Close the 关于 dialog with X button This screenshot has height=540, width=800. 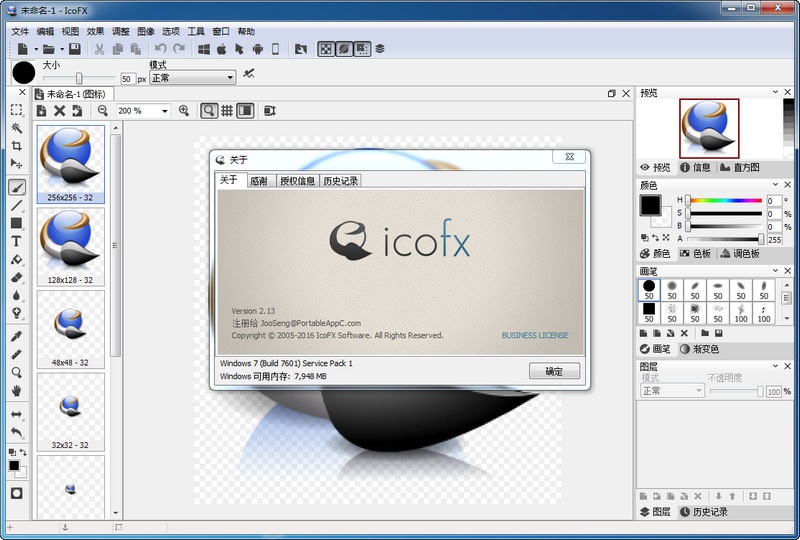(x=569, y=157)
